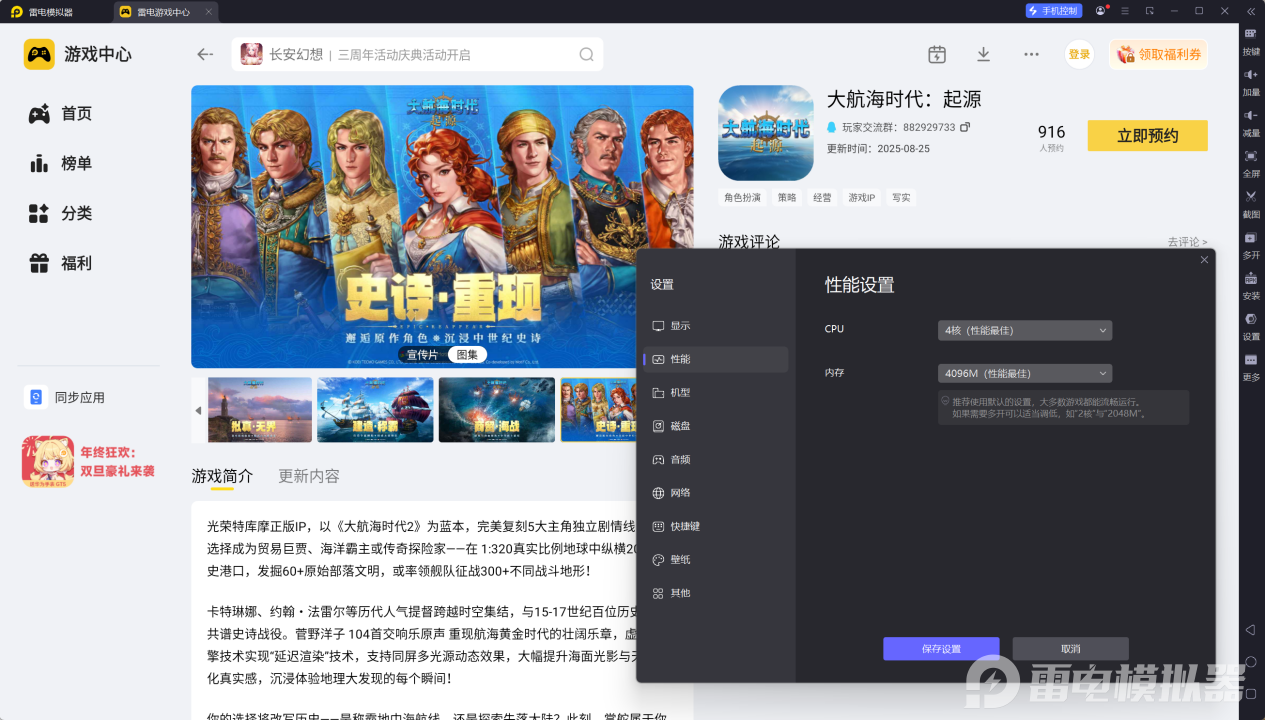Open the calendar reservation icon
Image resolution: width=1265 pixels, height=720 pixels.
(937, 54)
